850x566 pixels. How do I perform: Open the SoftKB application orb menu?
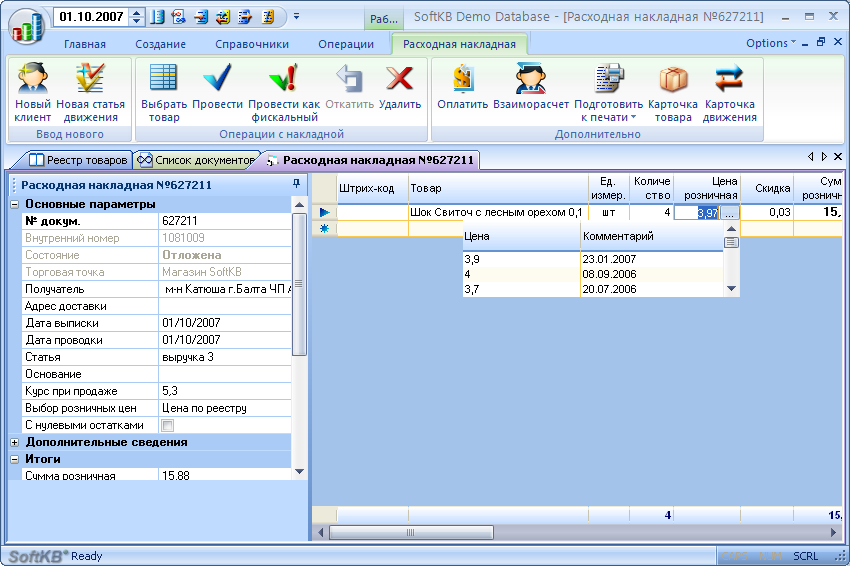pyautogui.click(x=25, y=27)
